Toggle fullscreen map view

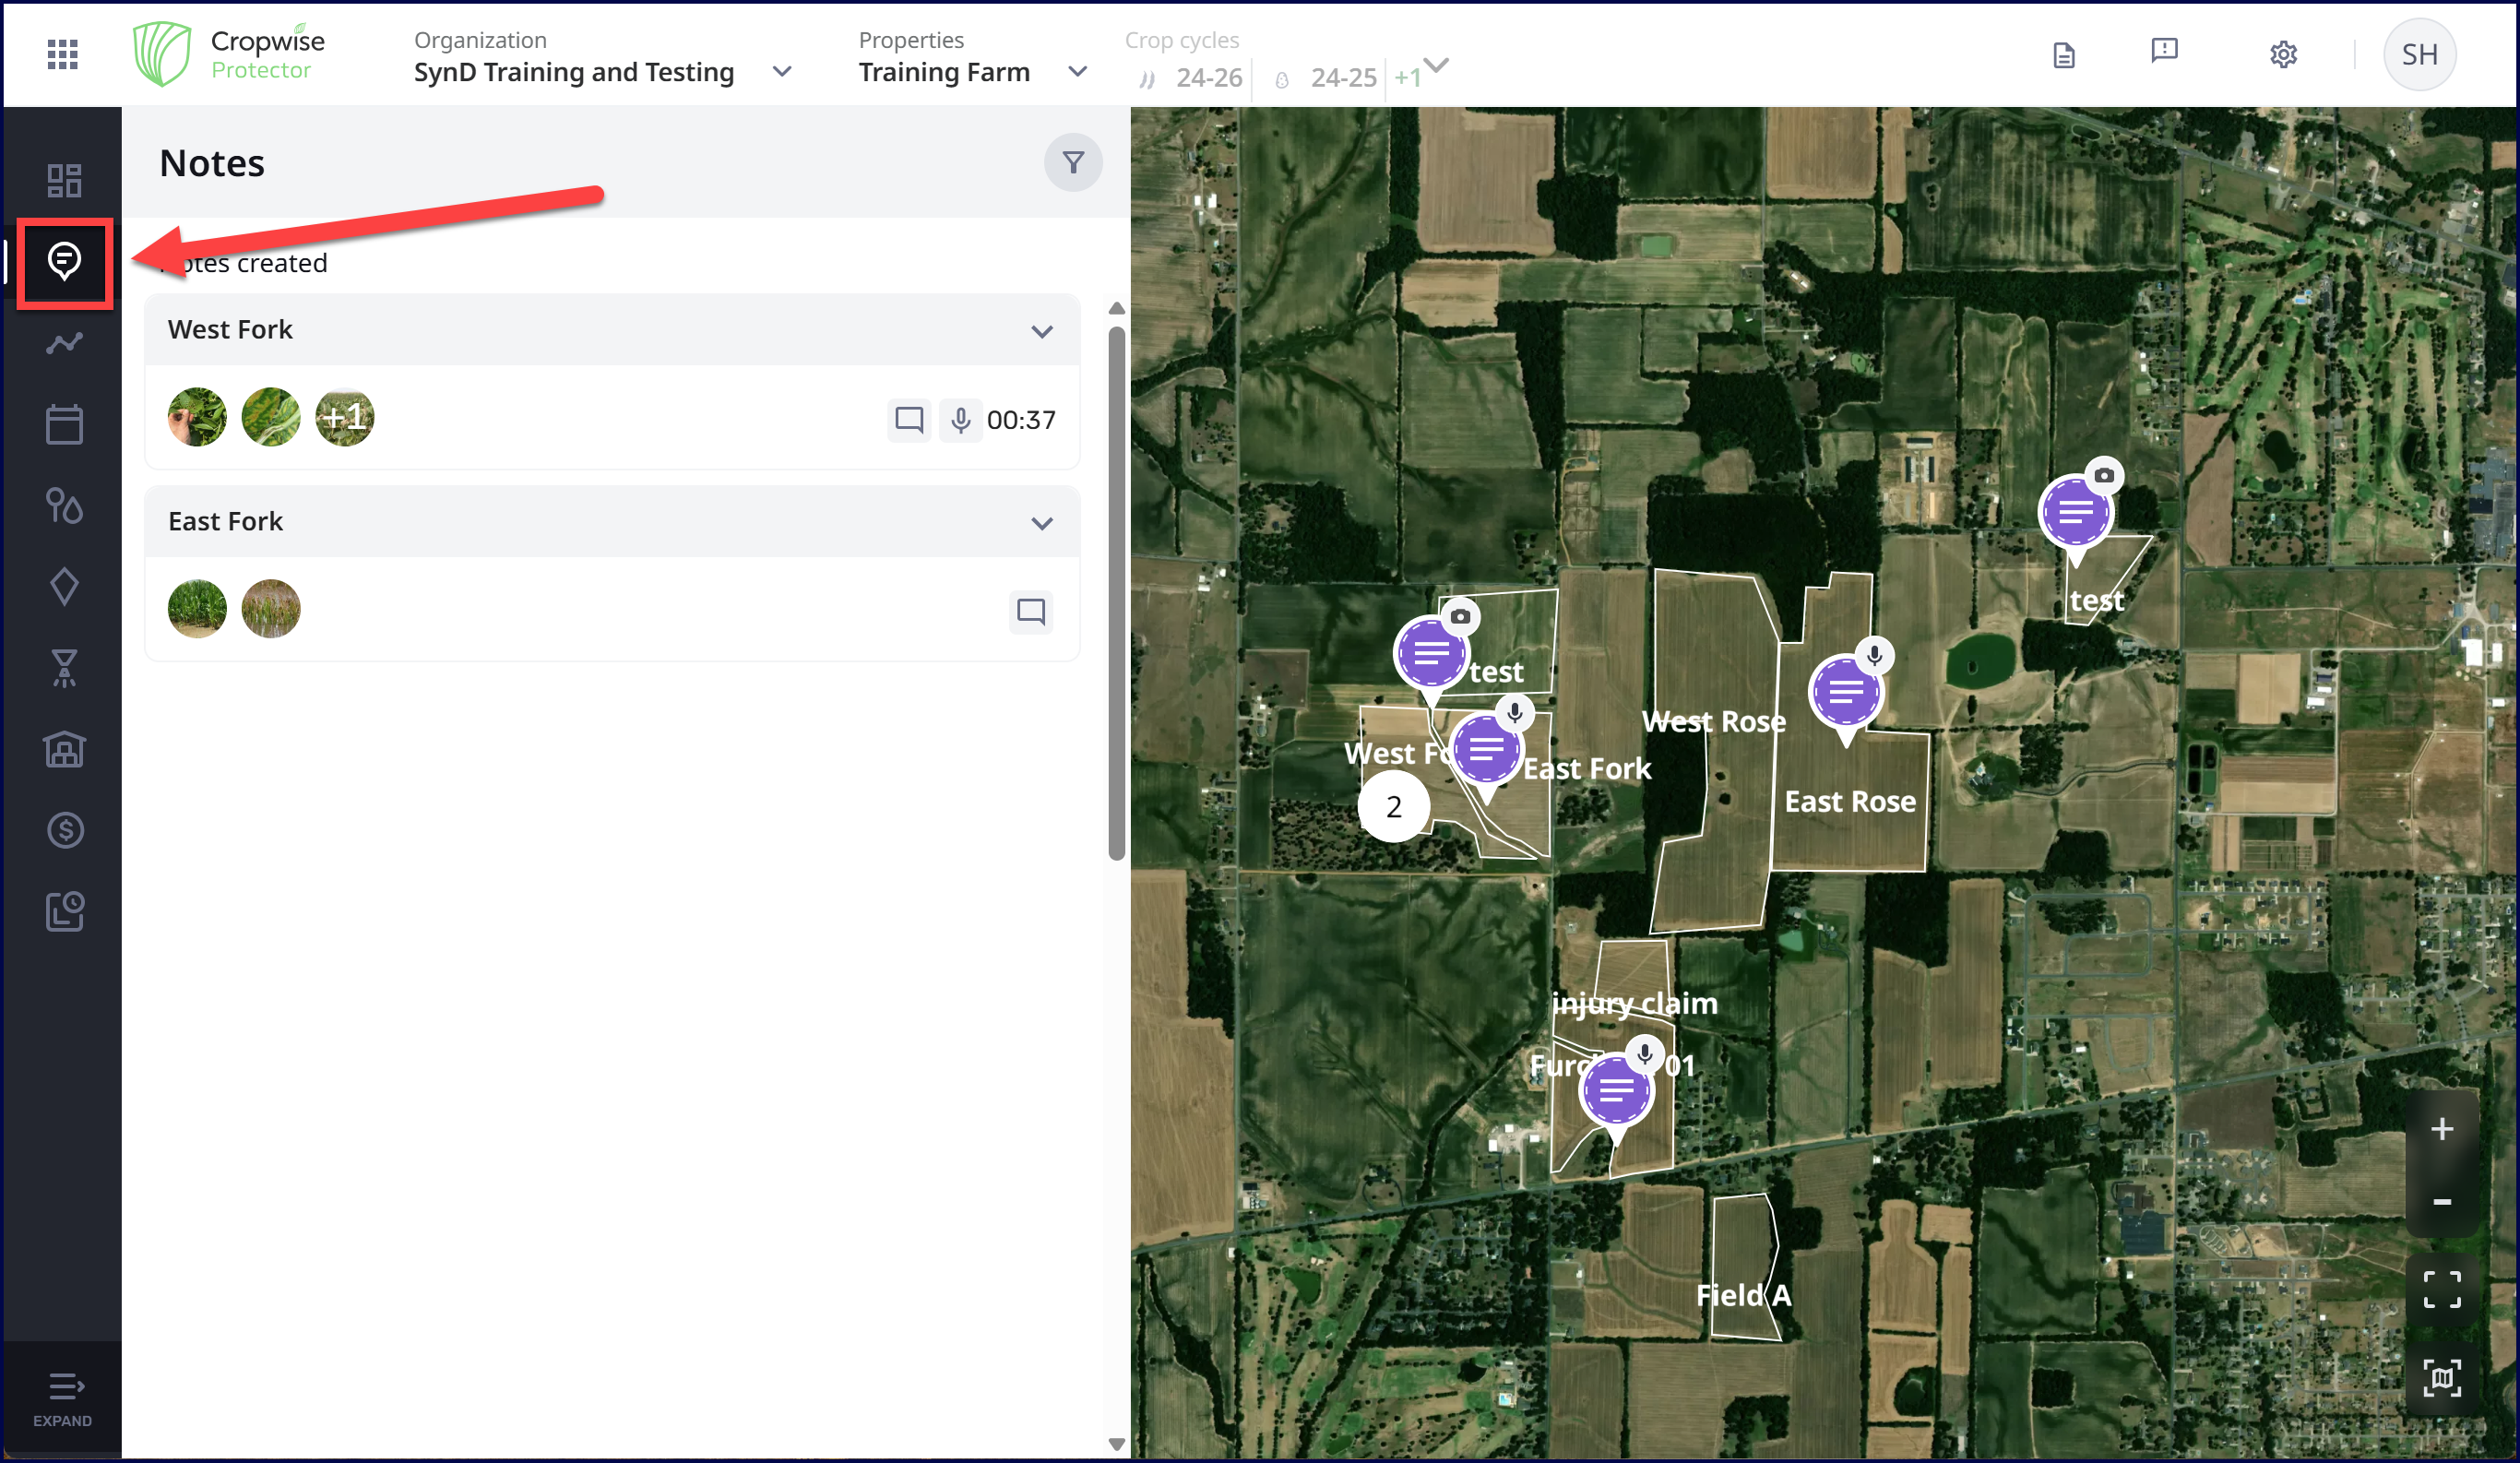(x=2441, y=1289)
